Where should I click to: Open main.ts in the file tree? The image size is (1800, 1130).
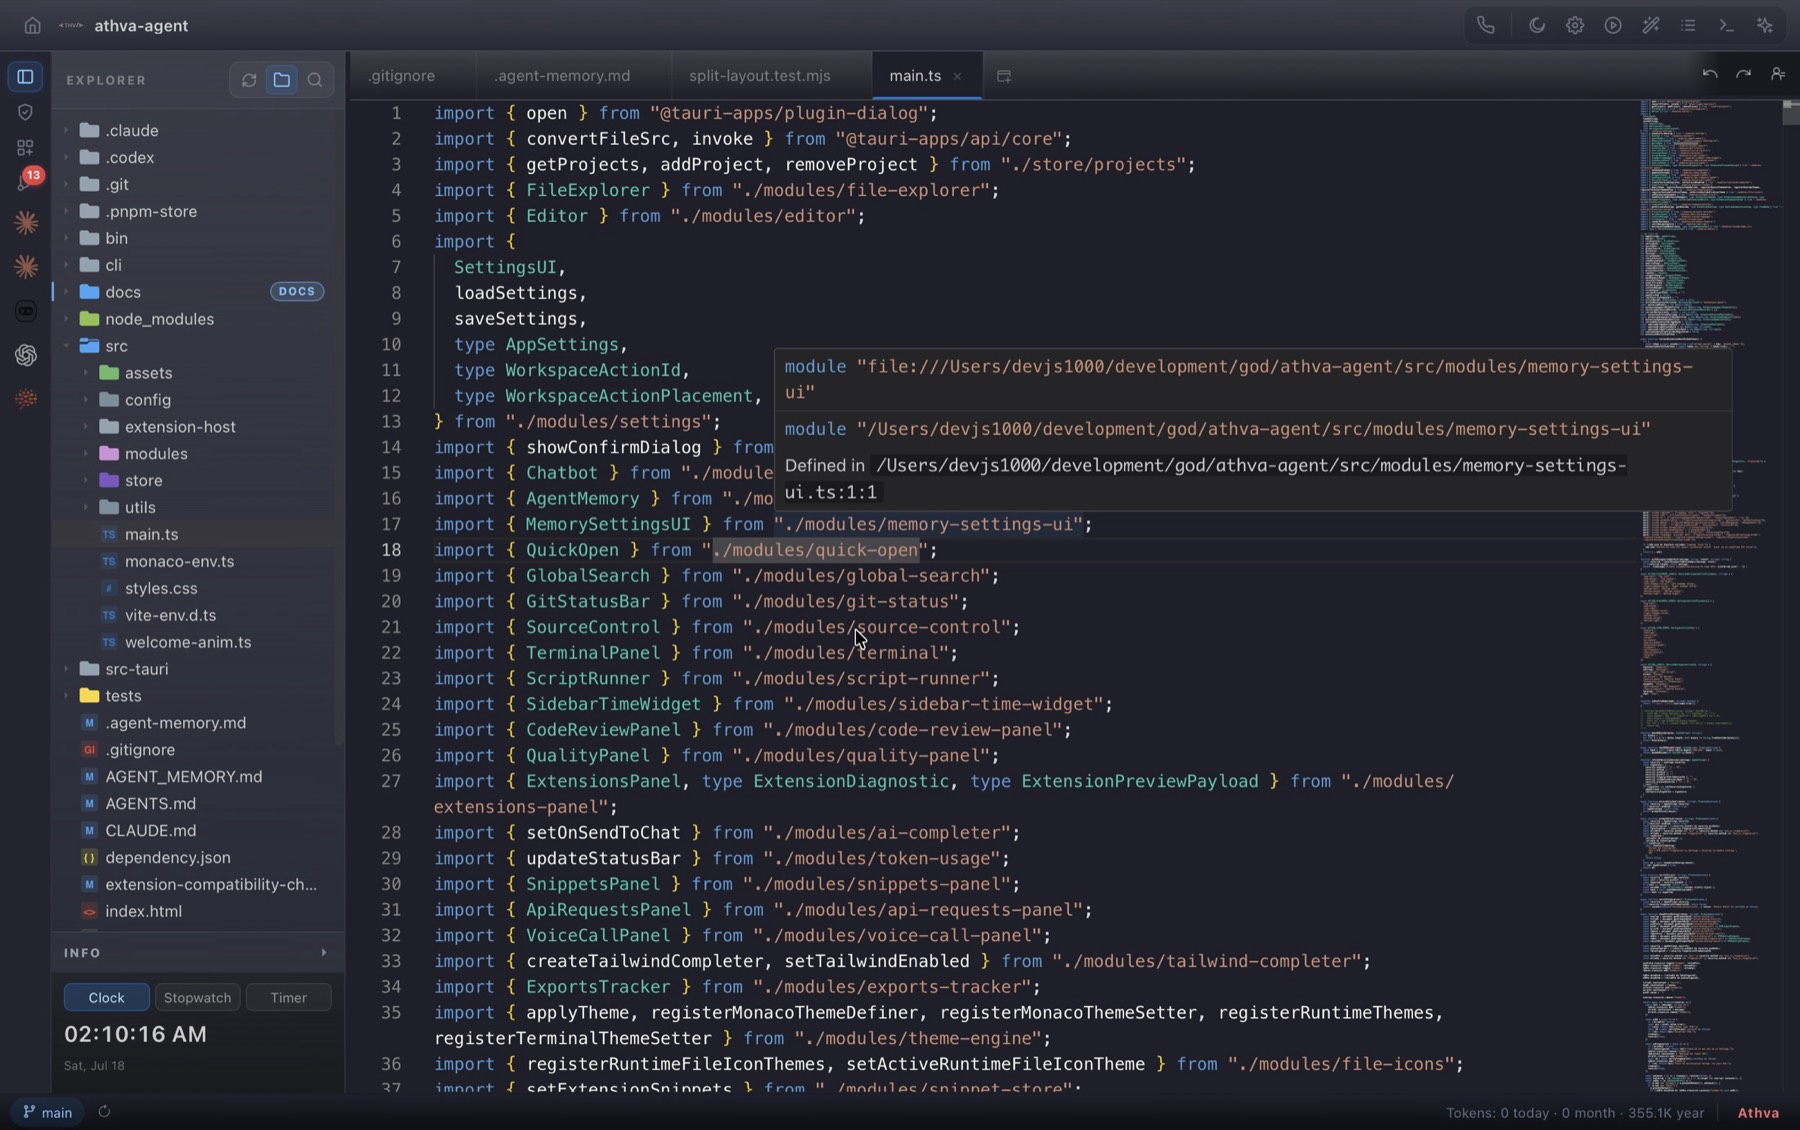pos(195,535)
